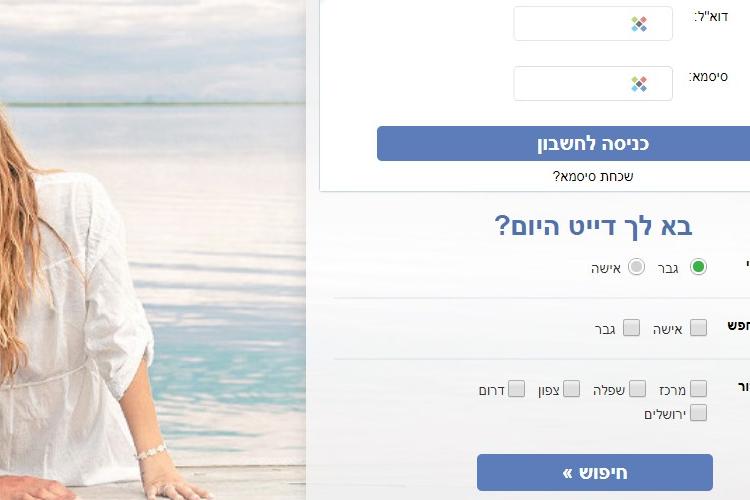Click the ירושלים label text
The height and width of the screenshot is (500, 750).
(x=665, y=414)
